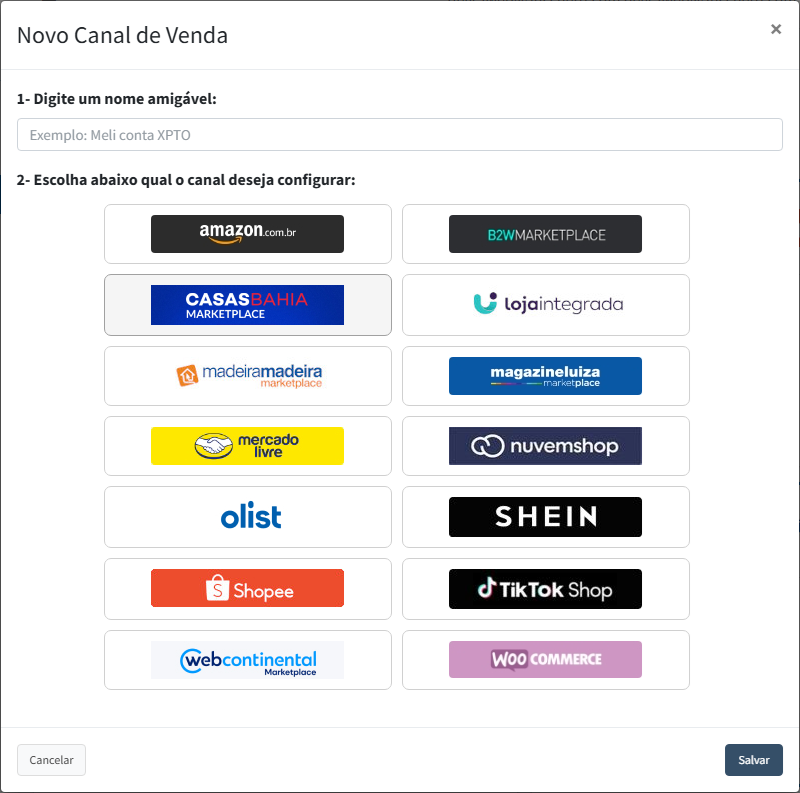
Task: Select the SHEIN channel option
Action: click(545, 516)
